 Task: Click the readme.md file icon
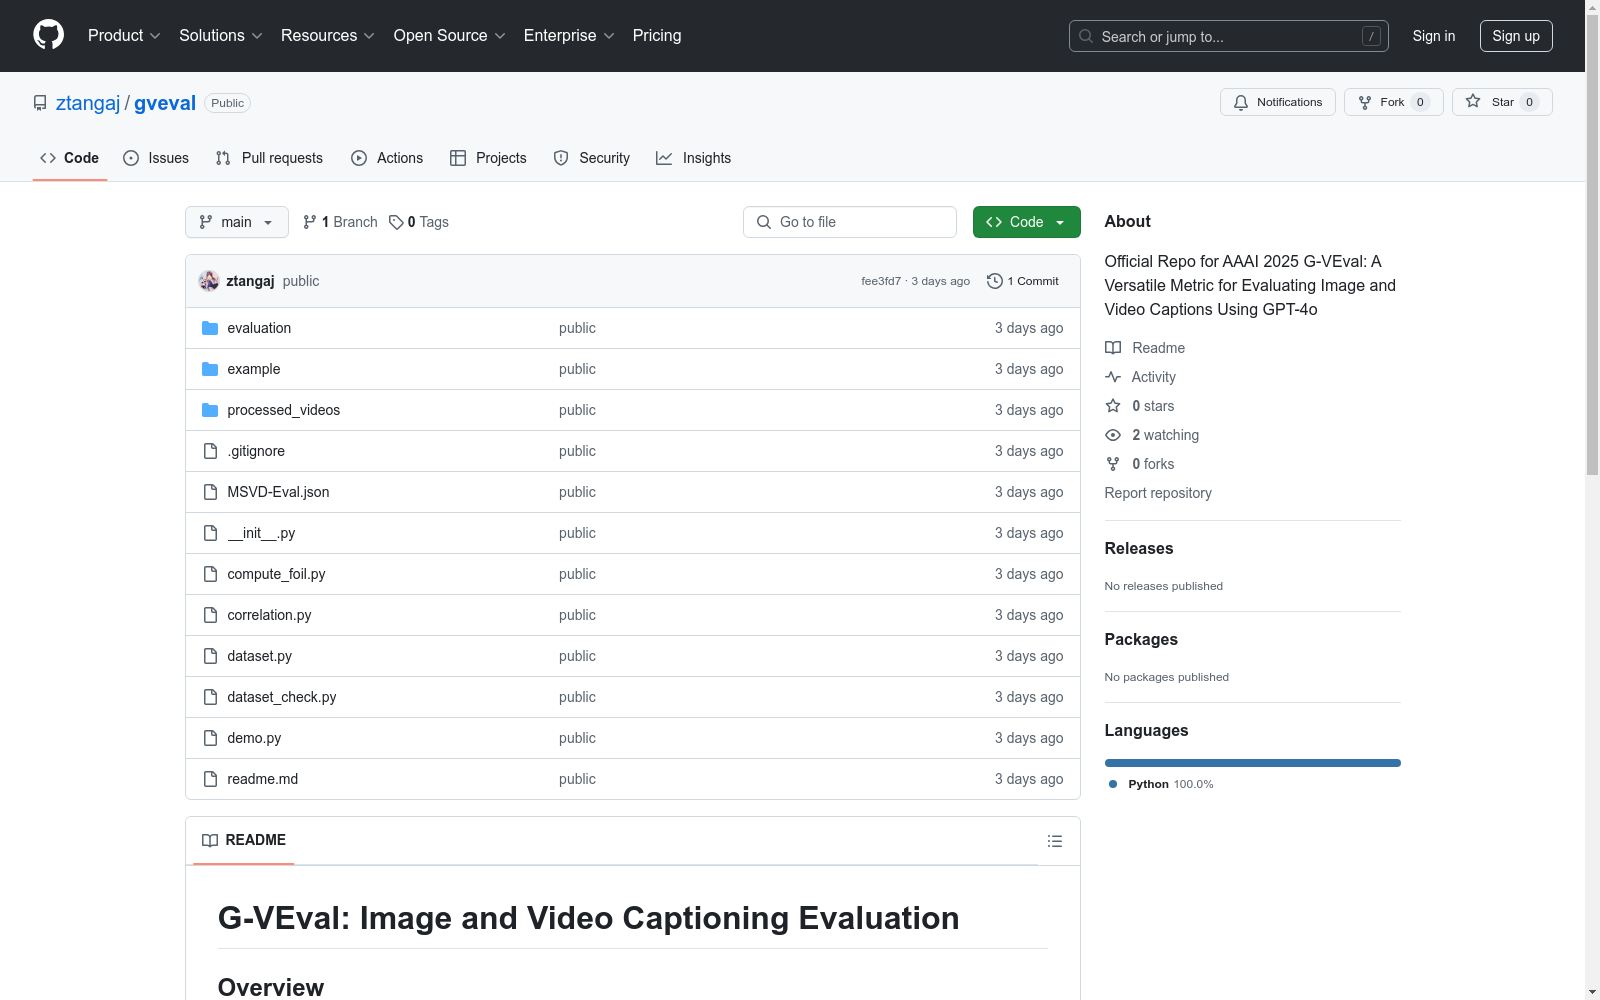210,779
